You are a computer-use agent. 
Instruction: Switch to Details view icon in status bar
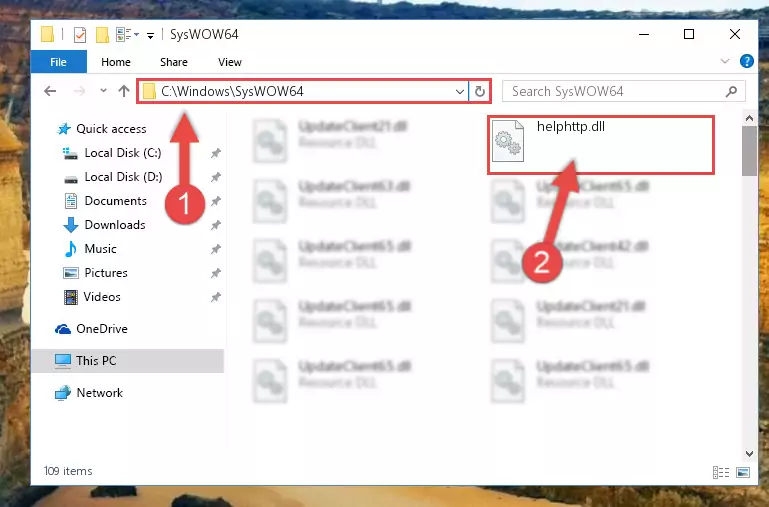(x=720, y=472)
